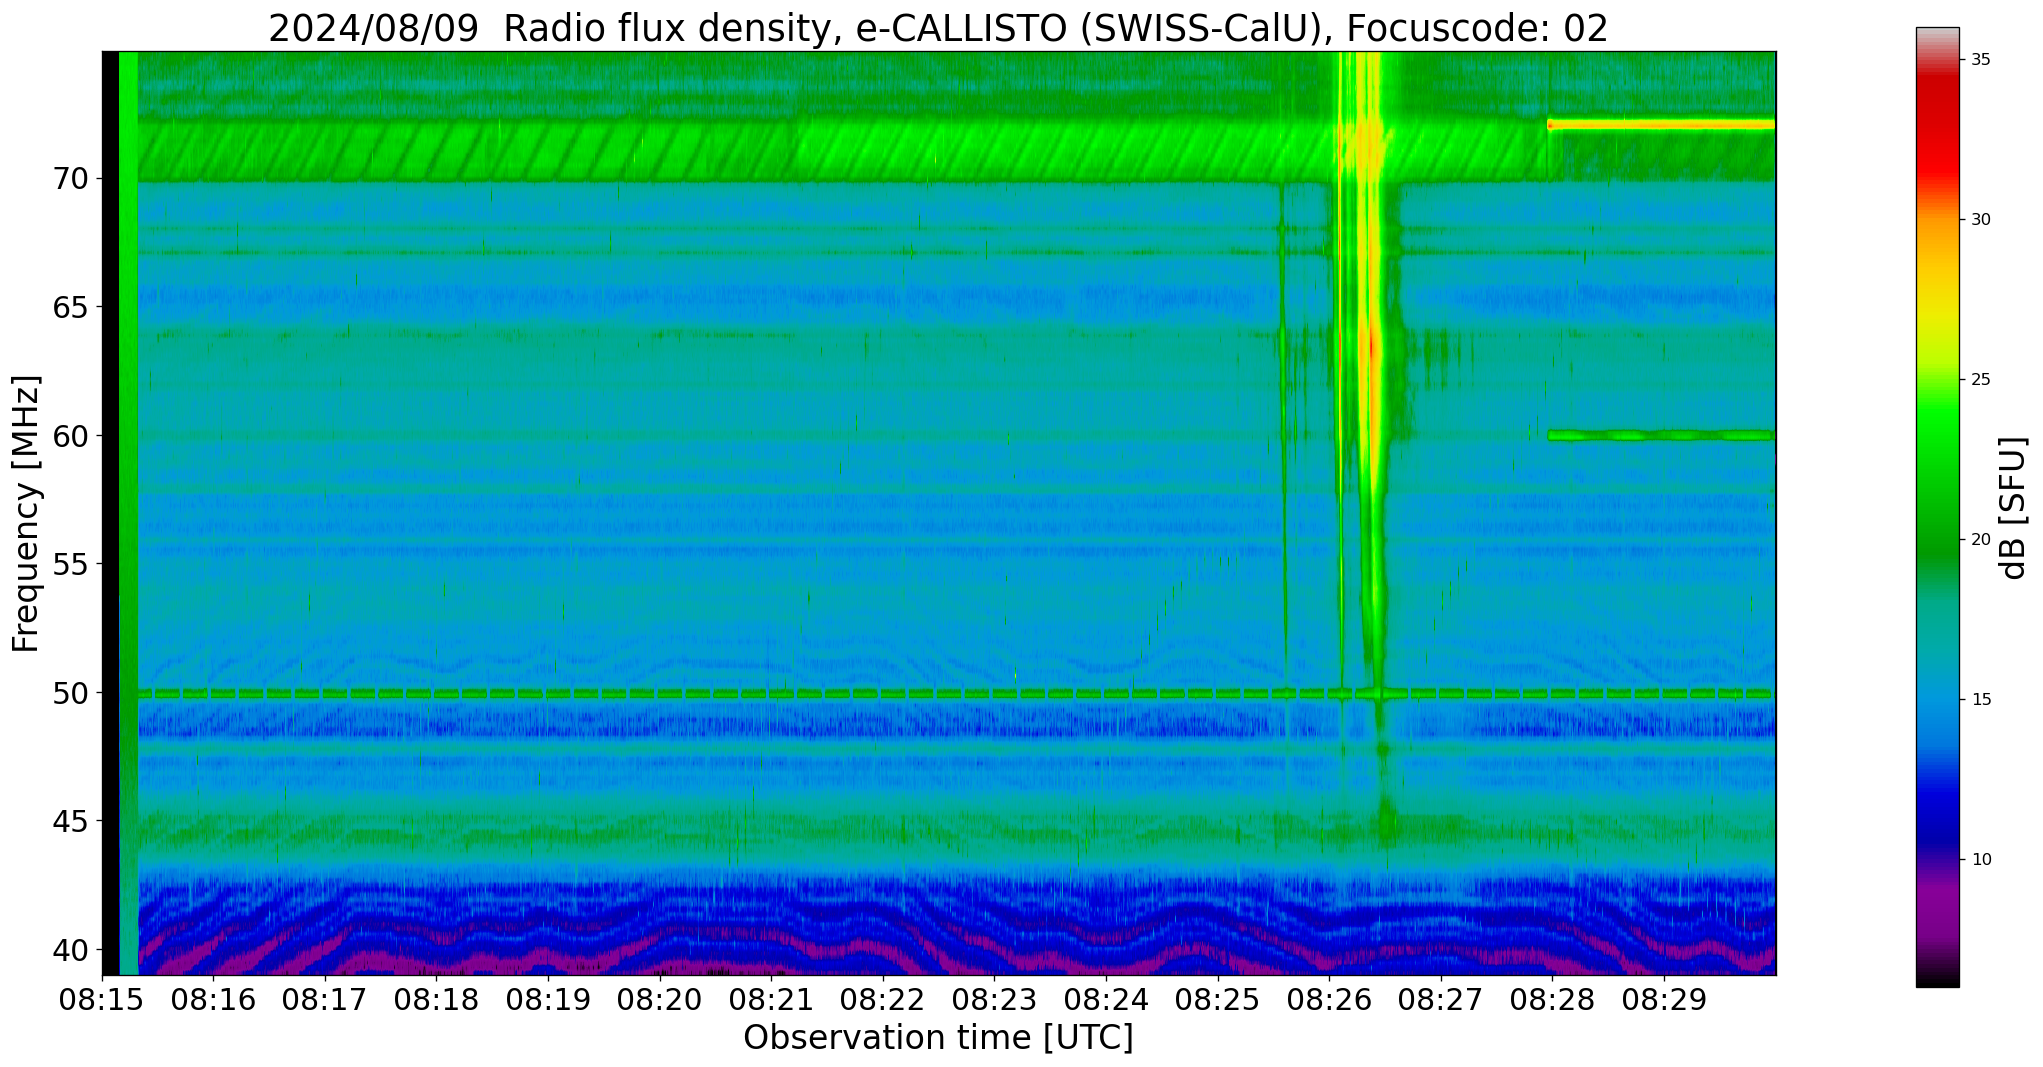The width and height of the screenshot is (2043, 1067).
Task: Click the 08:16 time tick label
Action: tap(213, 1000)
